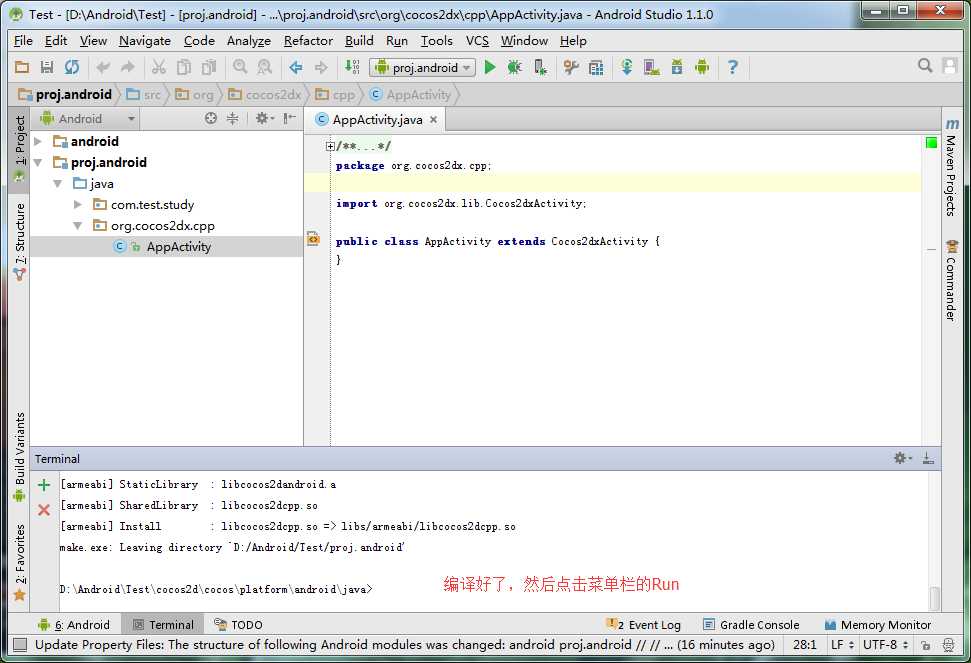The width and height of the screenshot is (971, 663).
Task: Open Search Everywhere magnifier icon
Action: [x=925, y=66]
